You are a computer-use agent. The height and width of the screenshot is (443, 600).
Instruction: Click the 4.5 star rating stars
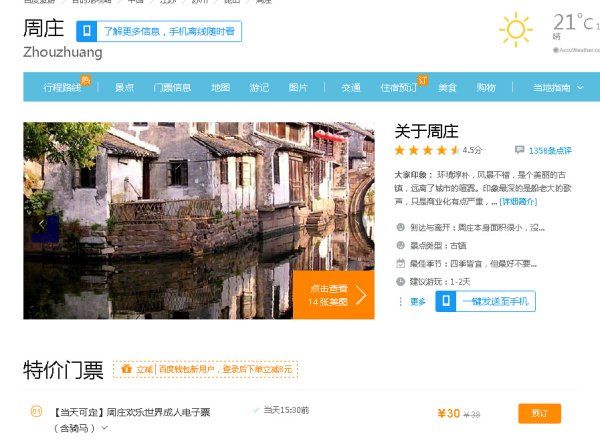click(427, 150)
